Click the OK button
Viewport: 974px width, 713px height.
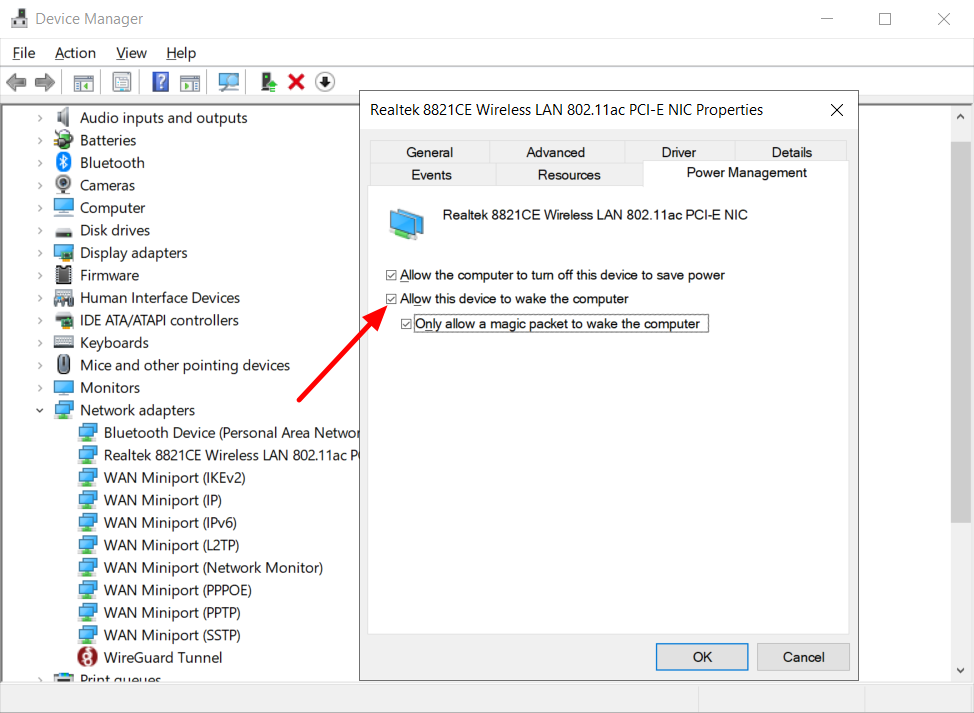click(x=702, y=657)
